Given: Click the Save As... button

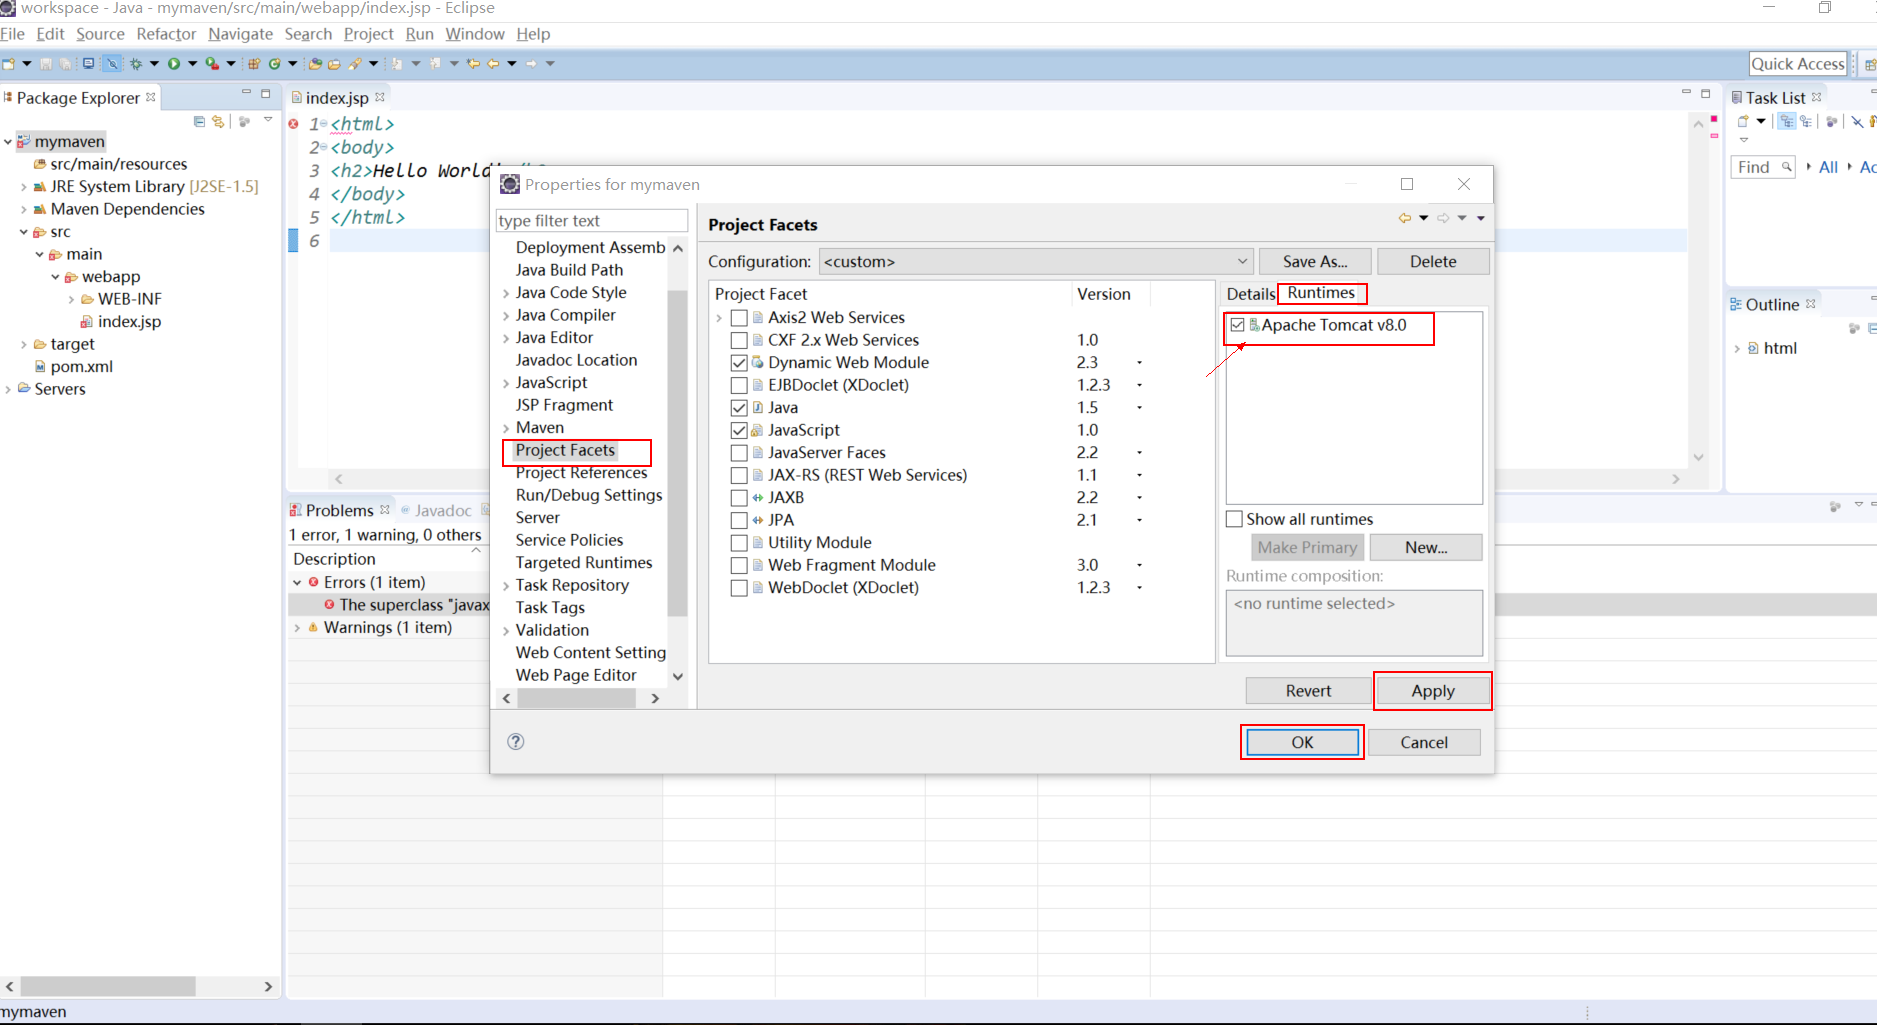Looking at the screenshot, I should tap(1315, 262).
